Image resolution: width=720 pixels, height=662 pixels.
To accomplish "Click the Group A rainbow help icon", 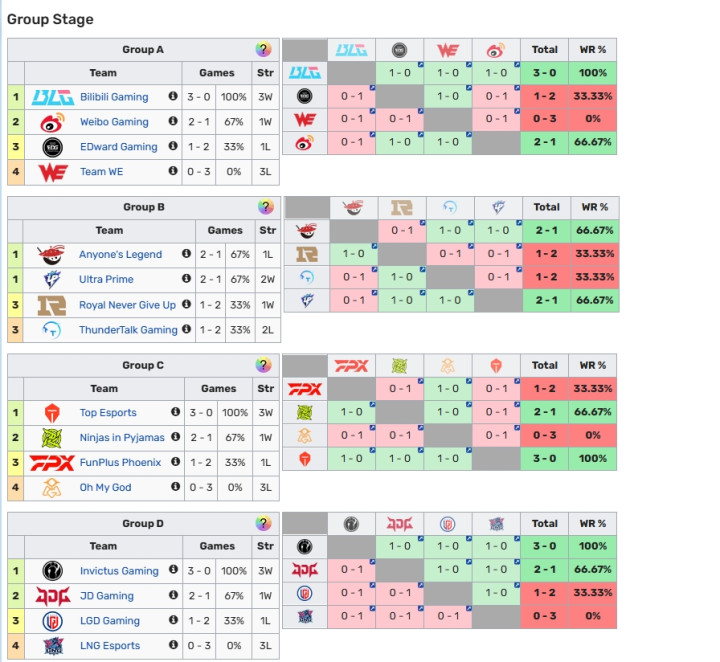I will (264, 49).
